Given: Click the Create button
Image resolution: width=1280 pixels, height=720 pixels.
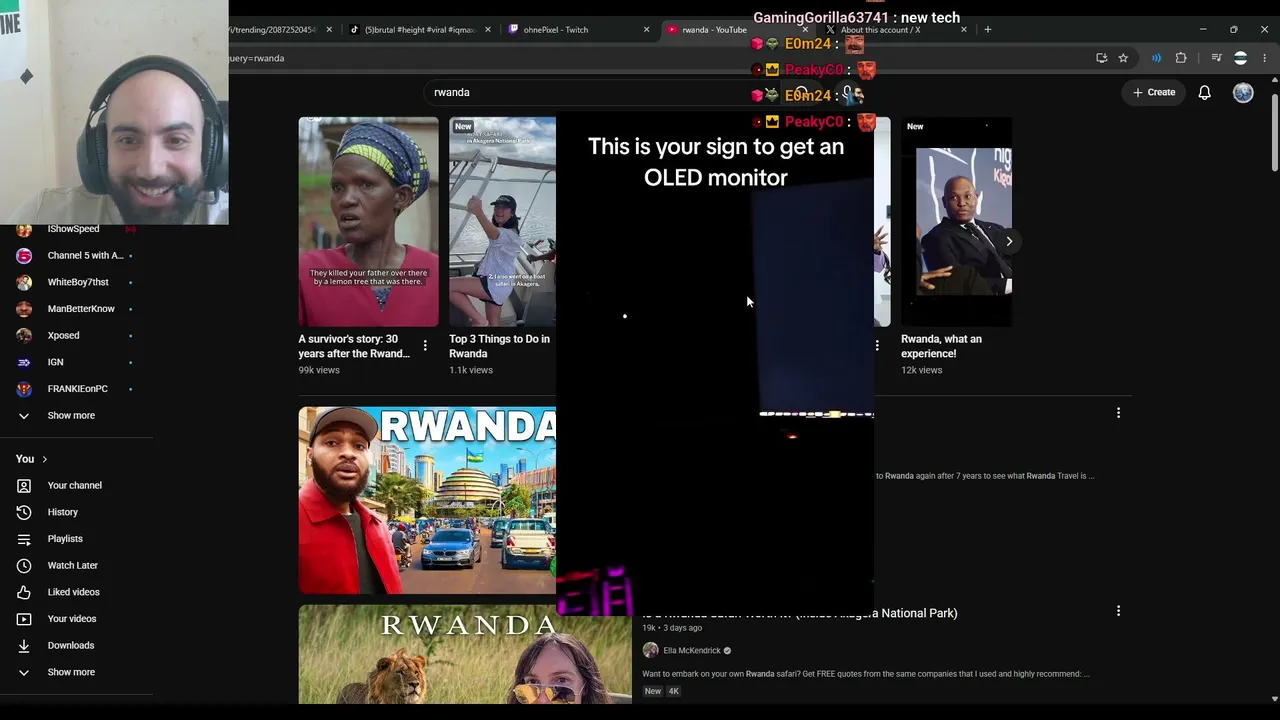Looking at the screenshot, I should point(1154,92).
